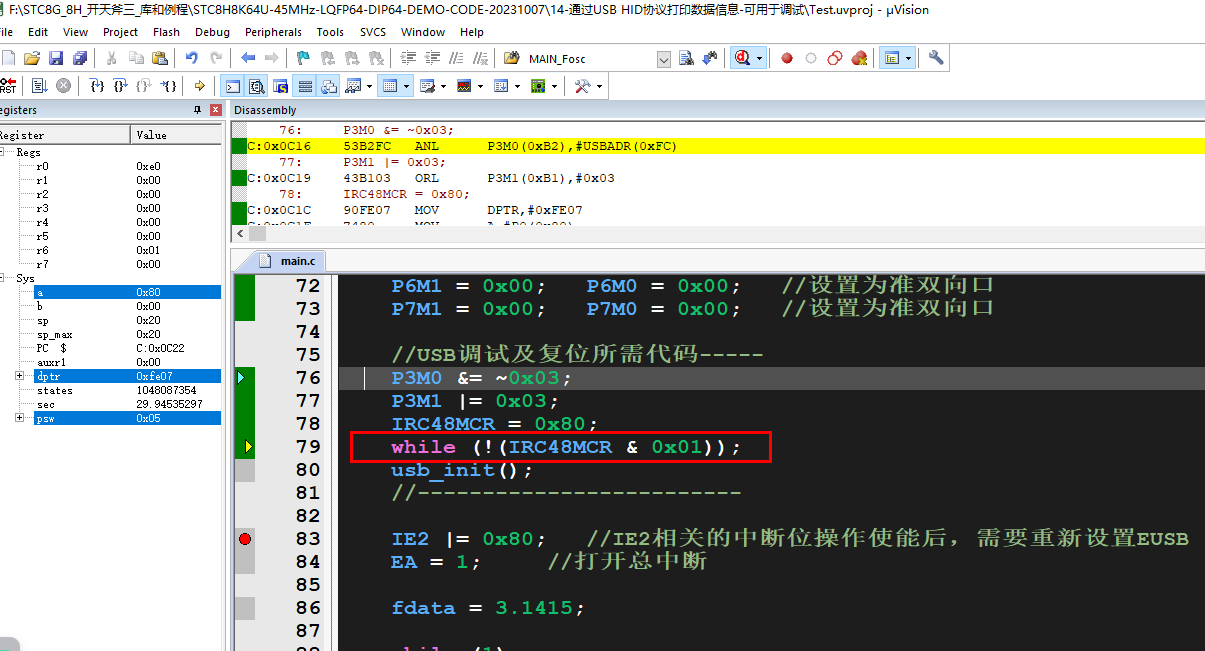Toggle the Command window button
The width and height of the screenshot is (1205, 651).
click(x=232, y=86)
